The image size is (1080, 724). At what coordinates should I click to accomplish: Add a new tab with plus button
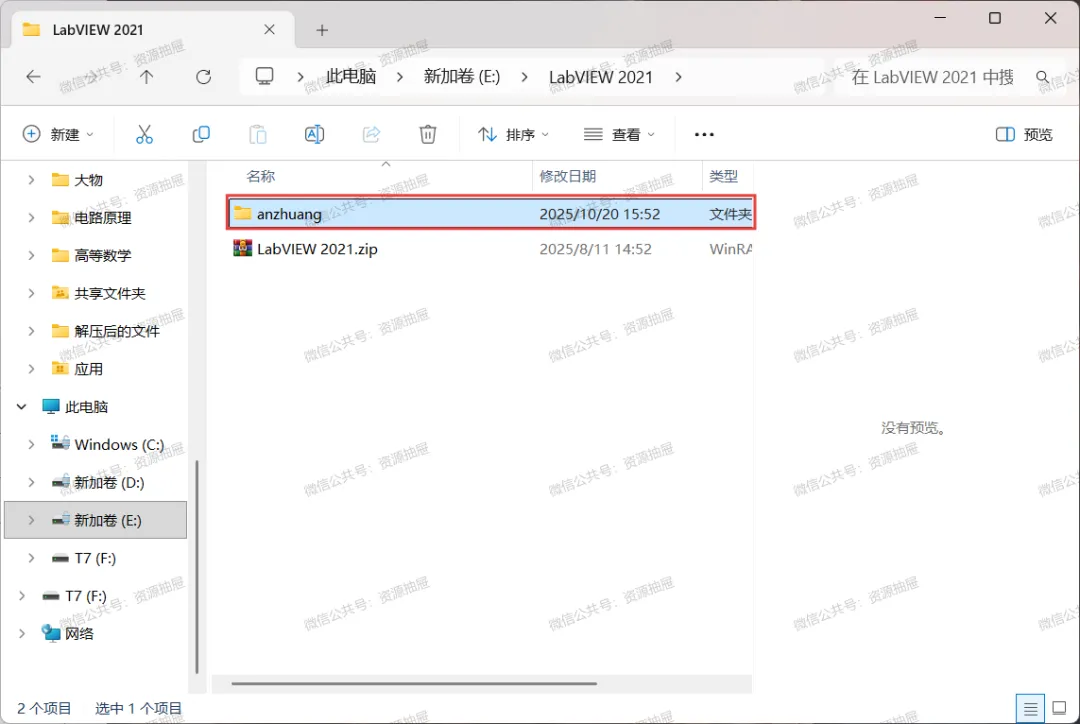point(322,30)
